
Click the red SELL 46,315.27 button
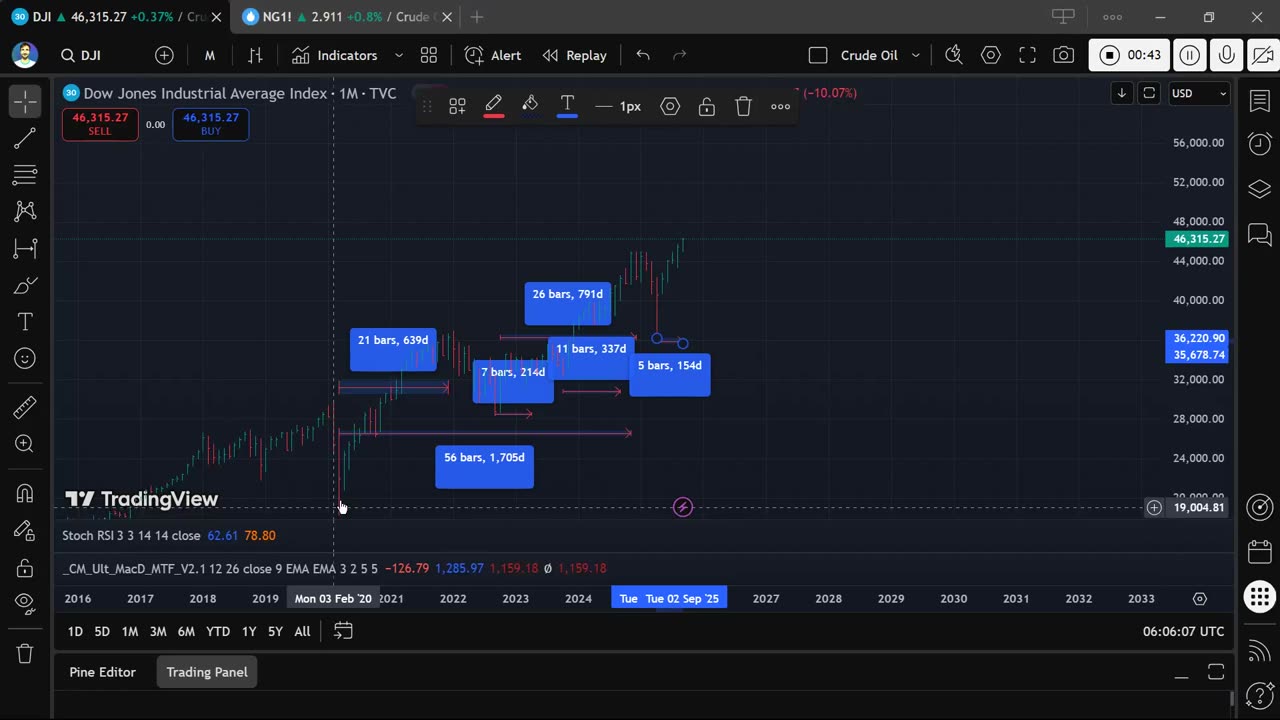pos(100,124)
